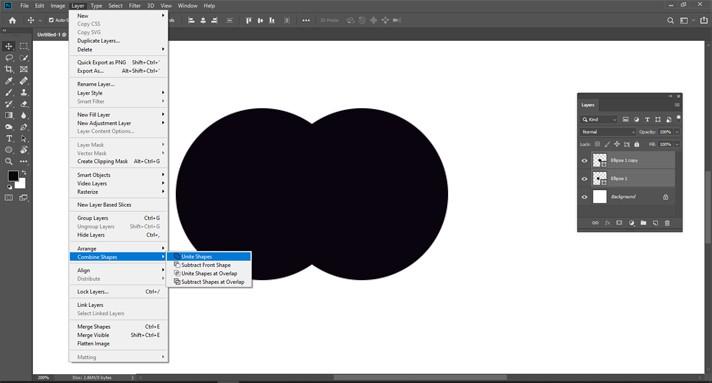Click Group Layers in Layer menu
712x383 pixels.
(x=119, y=218)
